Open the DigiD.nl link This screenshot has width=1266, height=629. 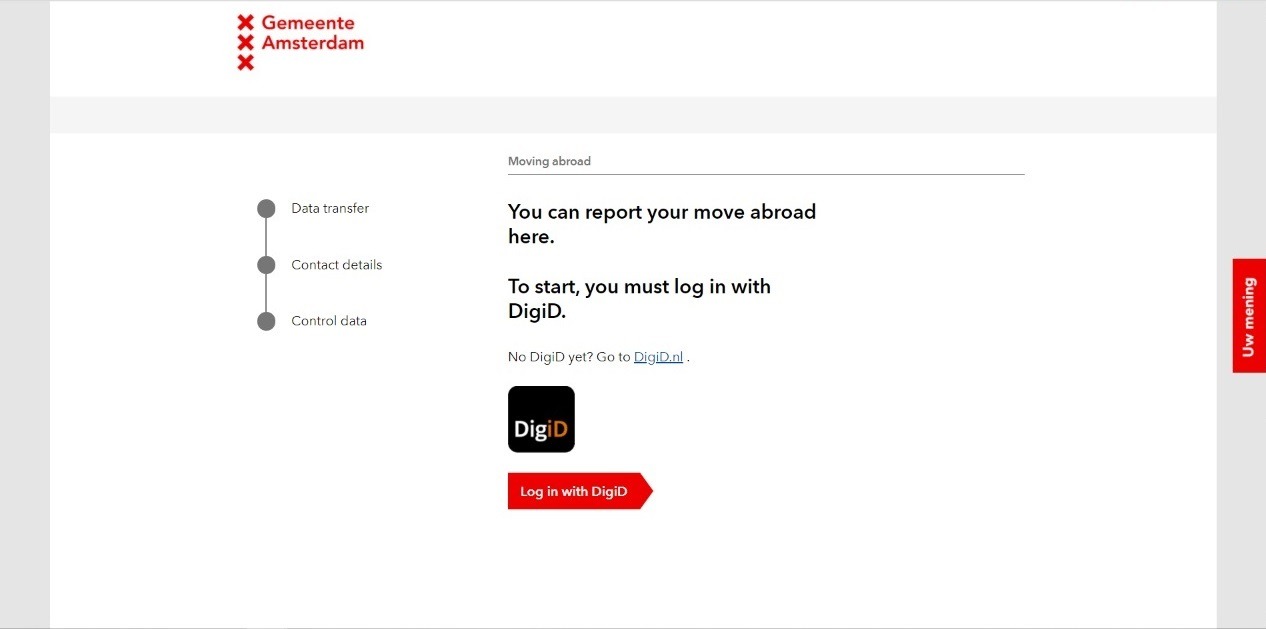tap(658, 357)
